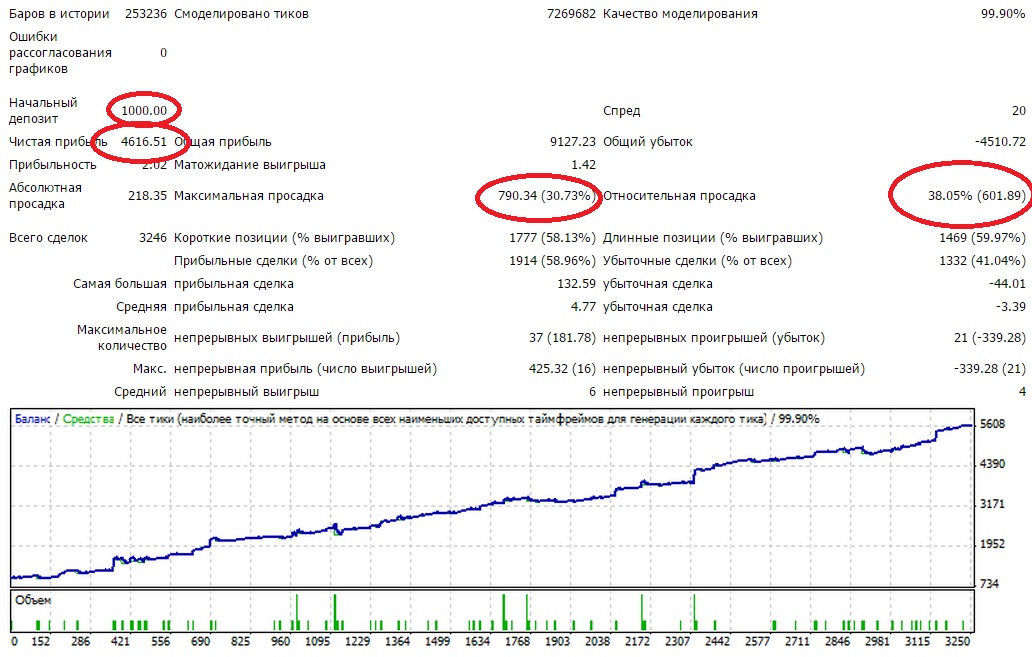Select the 3250 tick on horizontal axis
1032x657 pixels.
coord(958,641)
